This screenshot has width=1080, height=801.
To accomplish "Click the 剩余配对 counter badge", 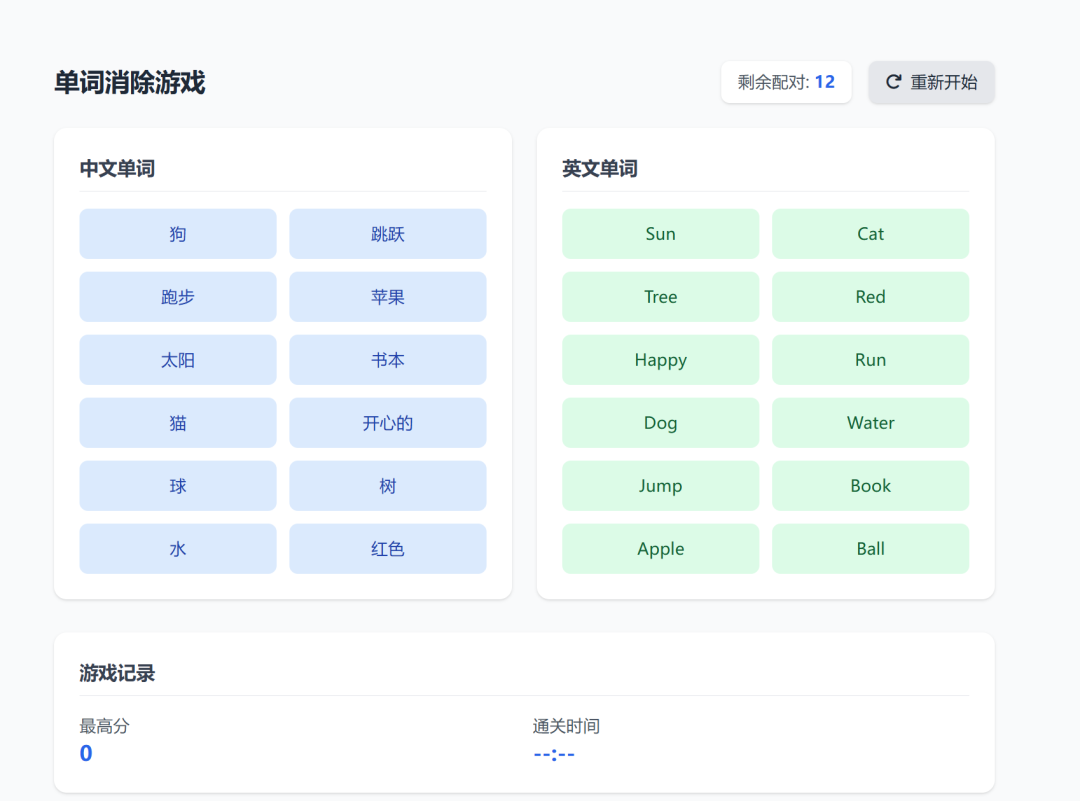I will [786, 82].
